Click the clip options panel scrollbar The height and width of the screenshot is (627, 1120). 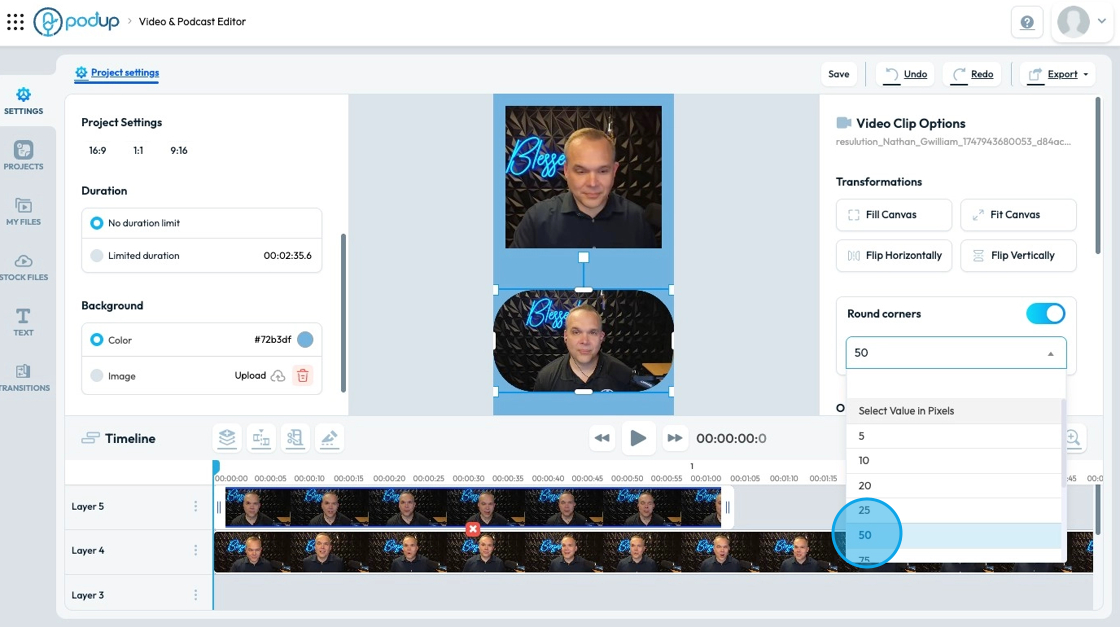(1098, 176)
